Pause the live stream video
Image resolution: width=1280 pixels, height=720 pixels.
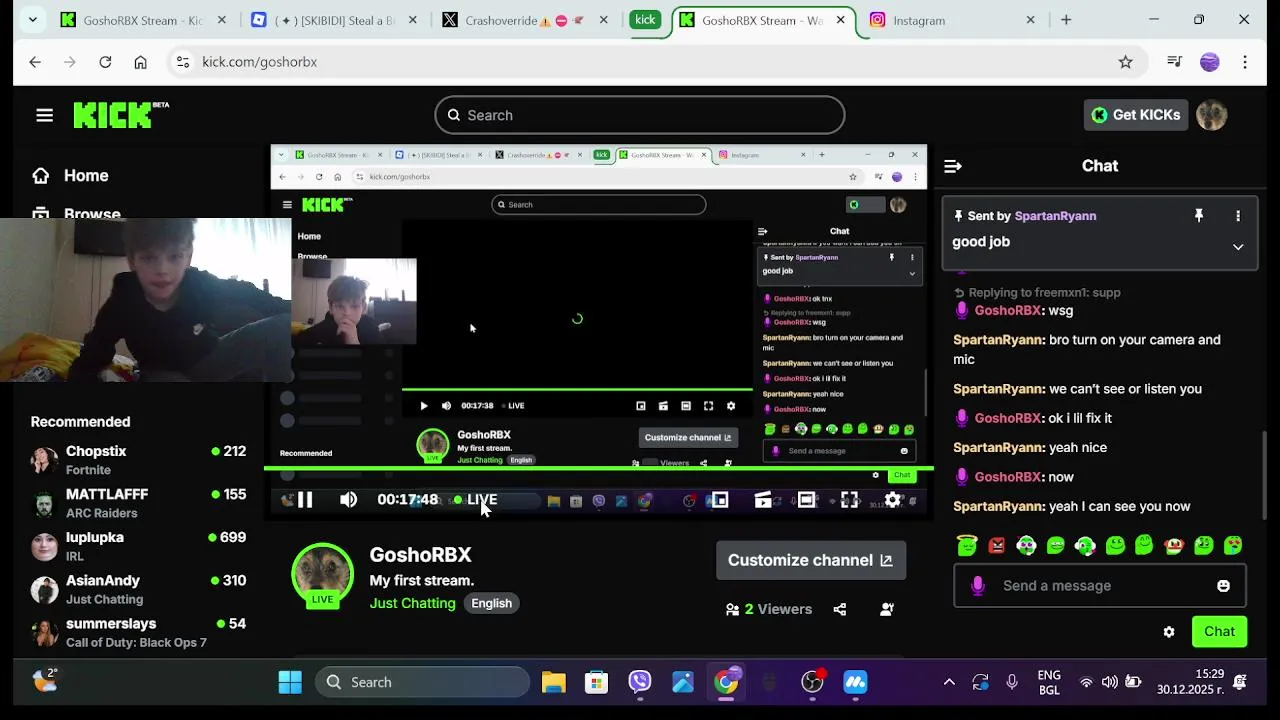(305, 500)
